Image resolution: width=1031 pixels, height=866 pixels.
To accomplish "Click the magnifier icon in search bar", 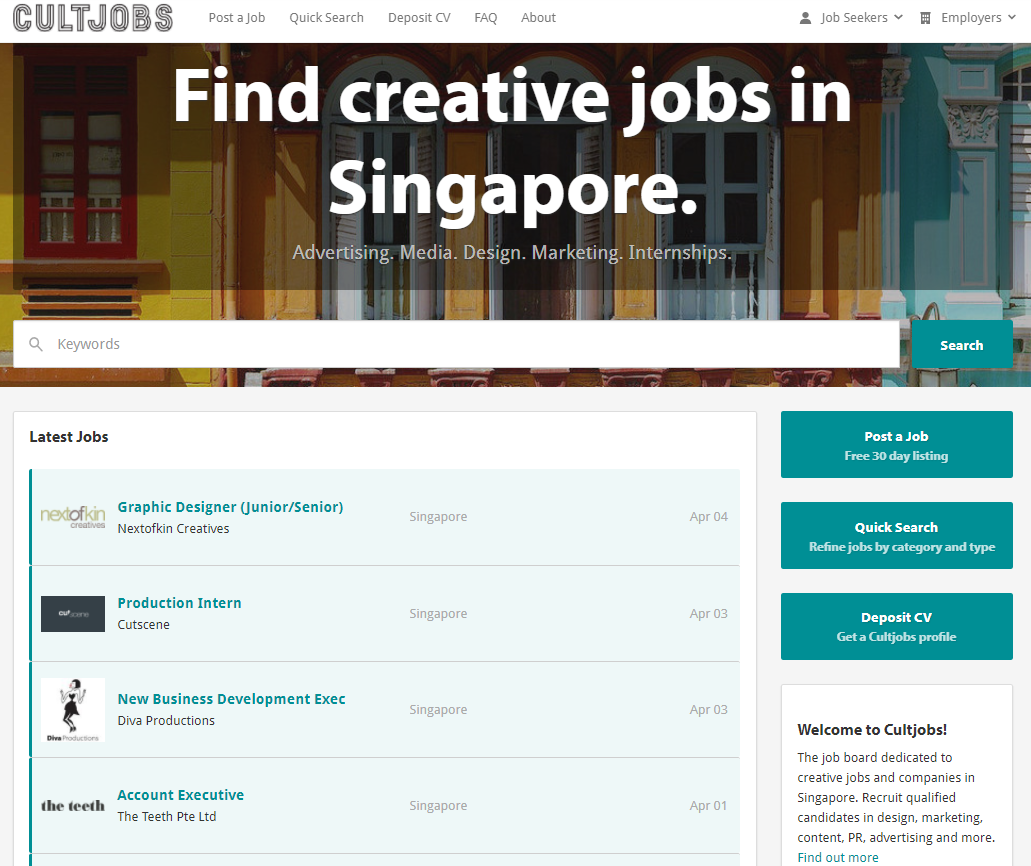I will pos(36,344).
